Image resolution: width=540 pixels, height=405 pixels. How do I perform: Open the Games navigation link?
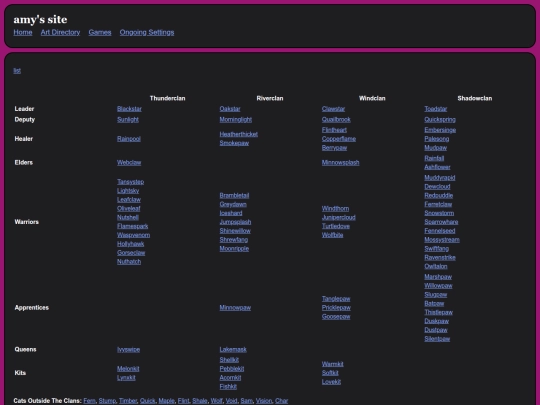pyautogui.click(x=100, y=32)
